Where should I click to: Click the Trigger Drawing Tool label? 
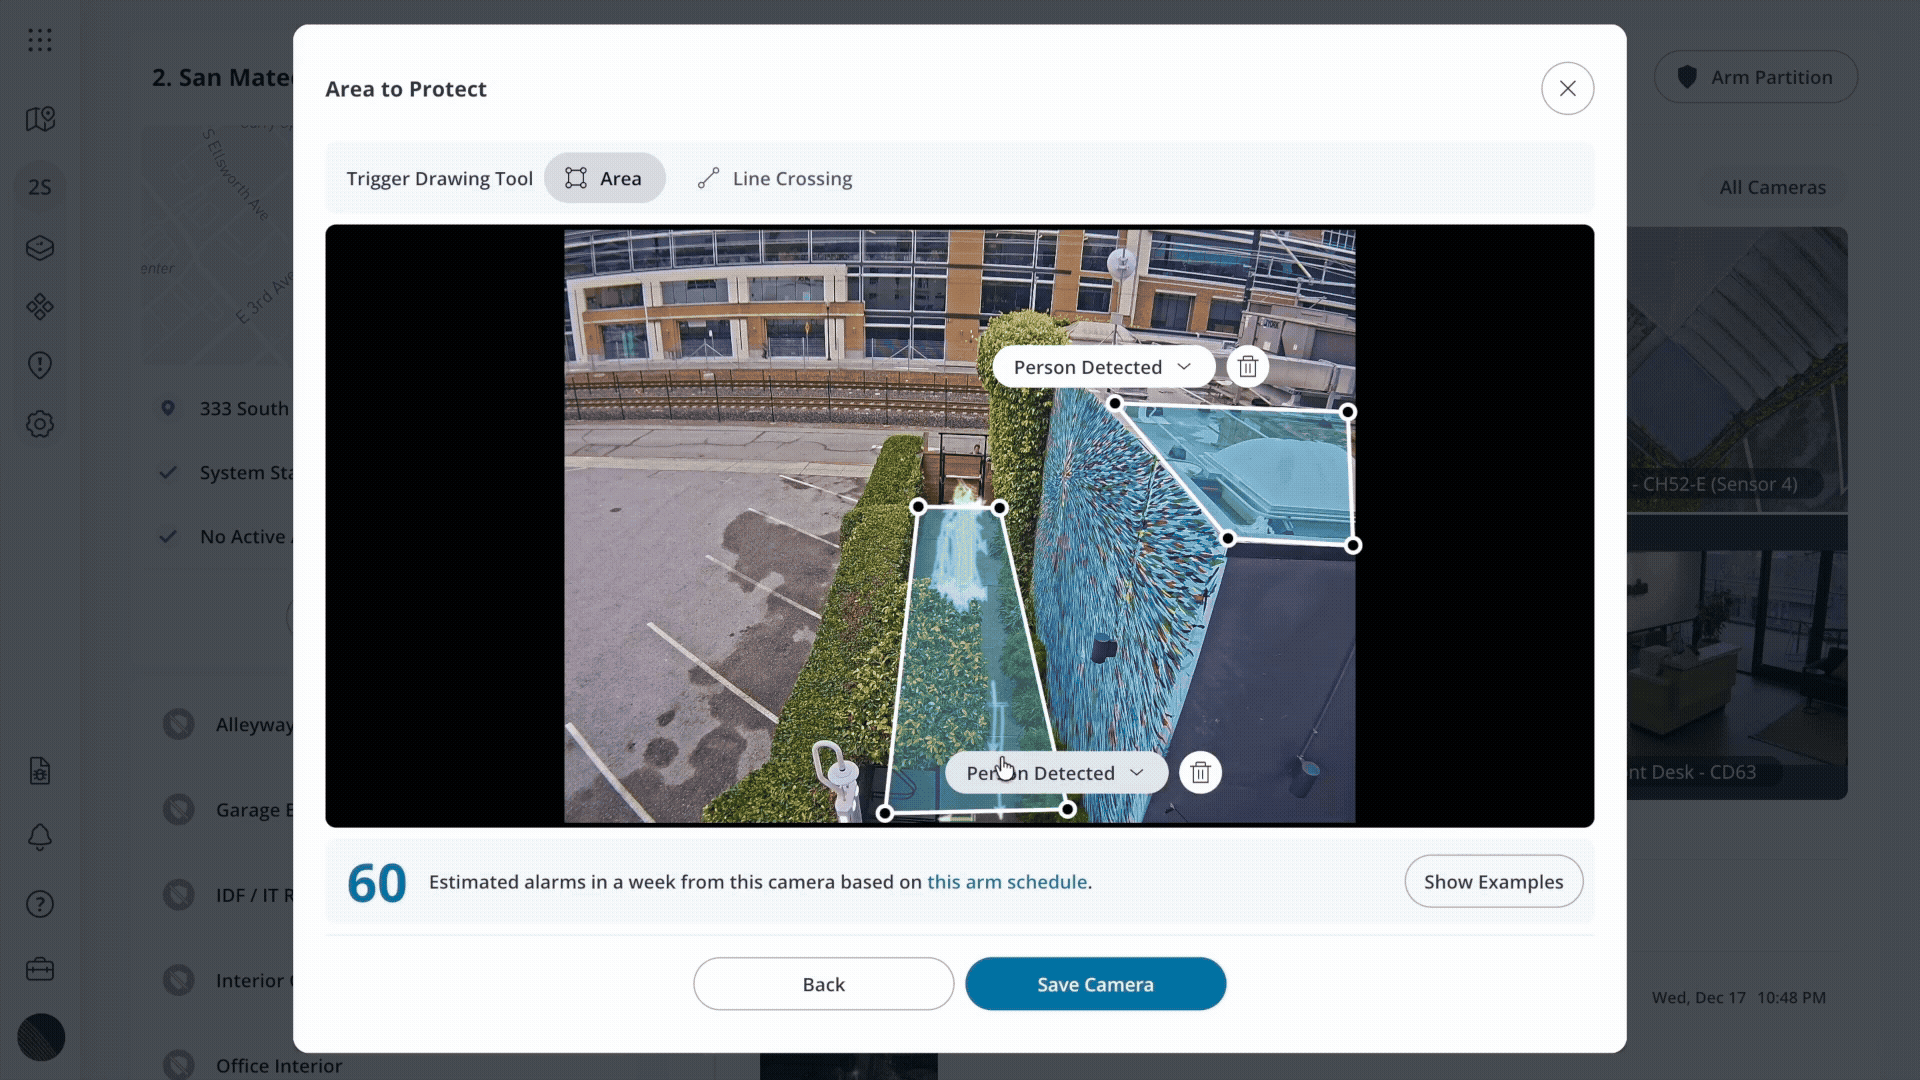click(x=439, y=178)
